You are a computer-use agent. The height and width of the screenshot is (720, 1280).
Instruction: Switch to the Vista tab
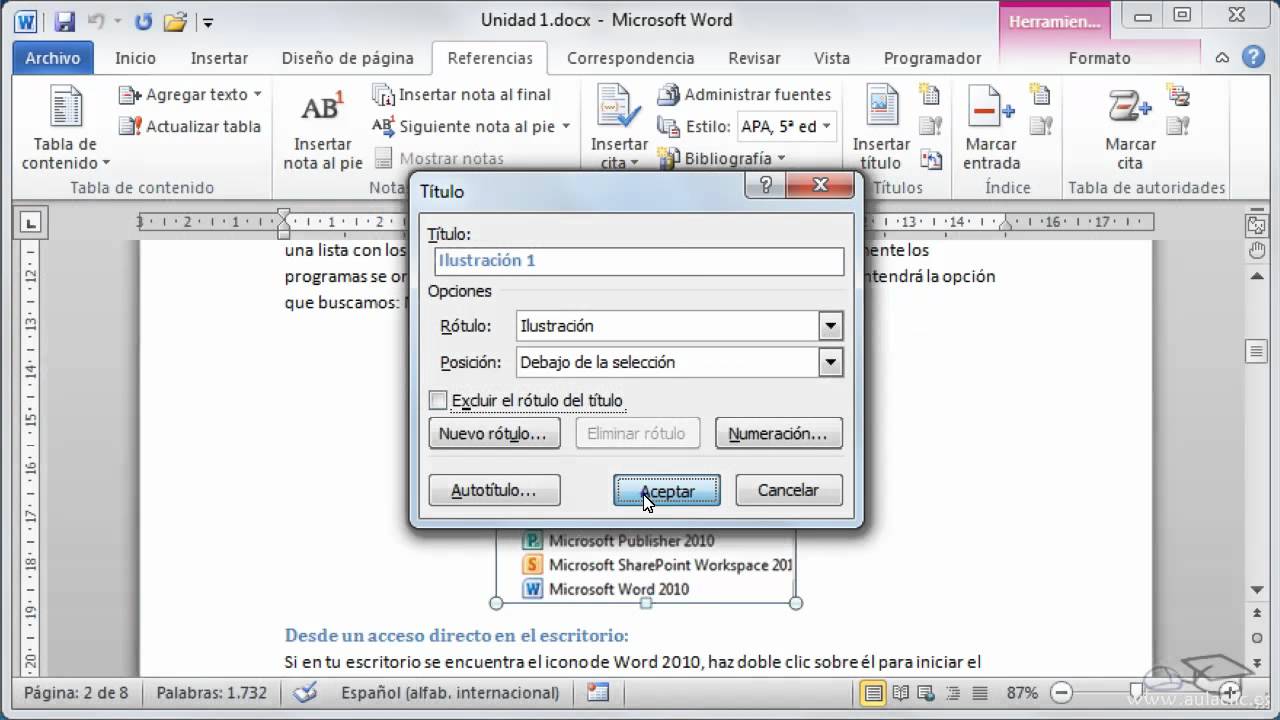832,58
